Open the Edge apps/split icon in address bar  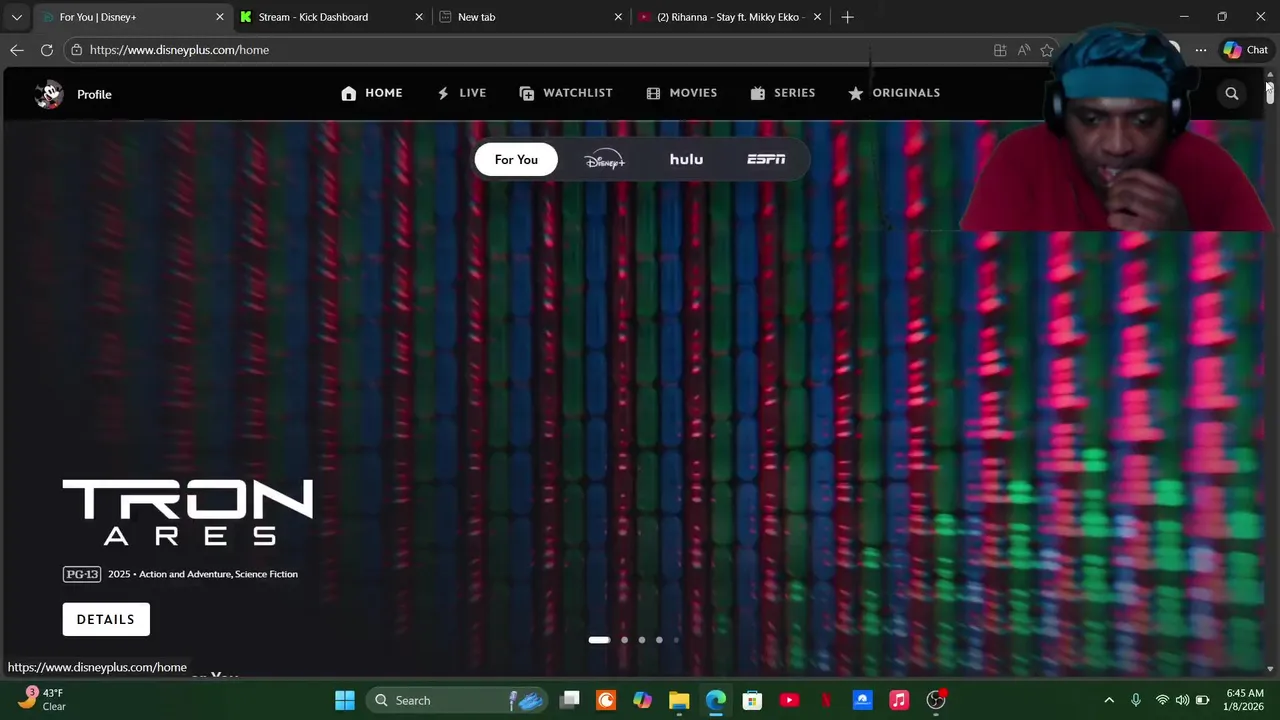pos(1000,50)
